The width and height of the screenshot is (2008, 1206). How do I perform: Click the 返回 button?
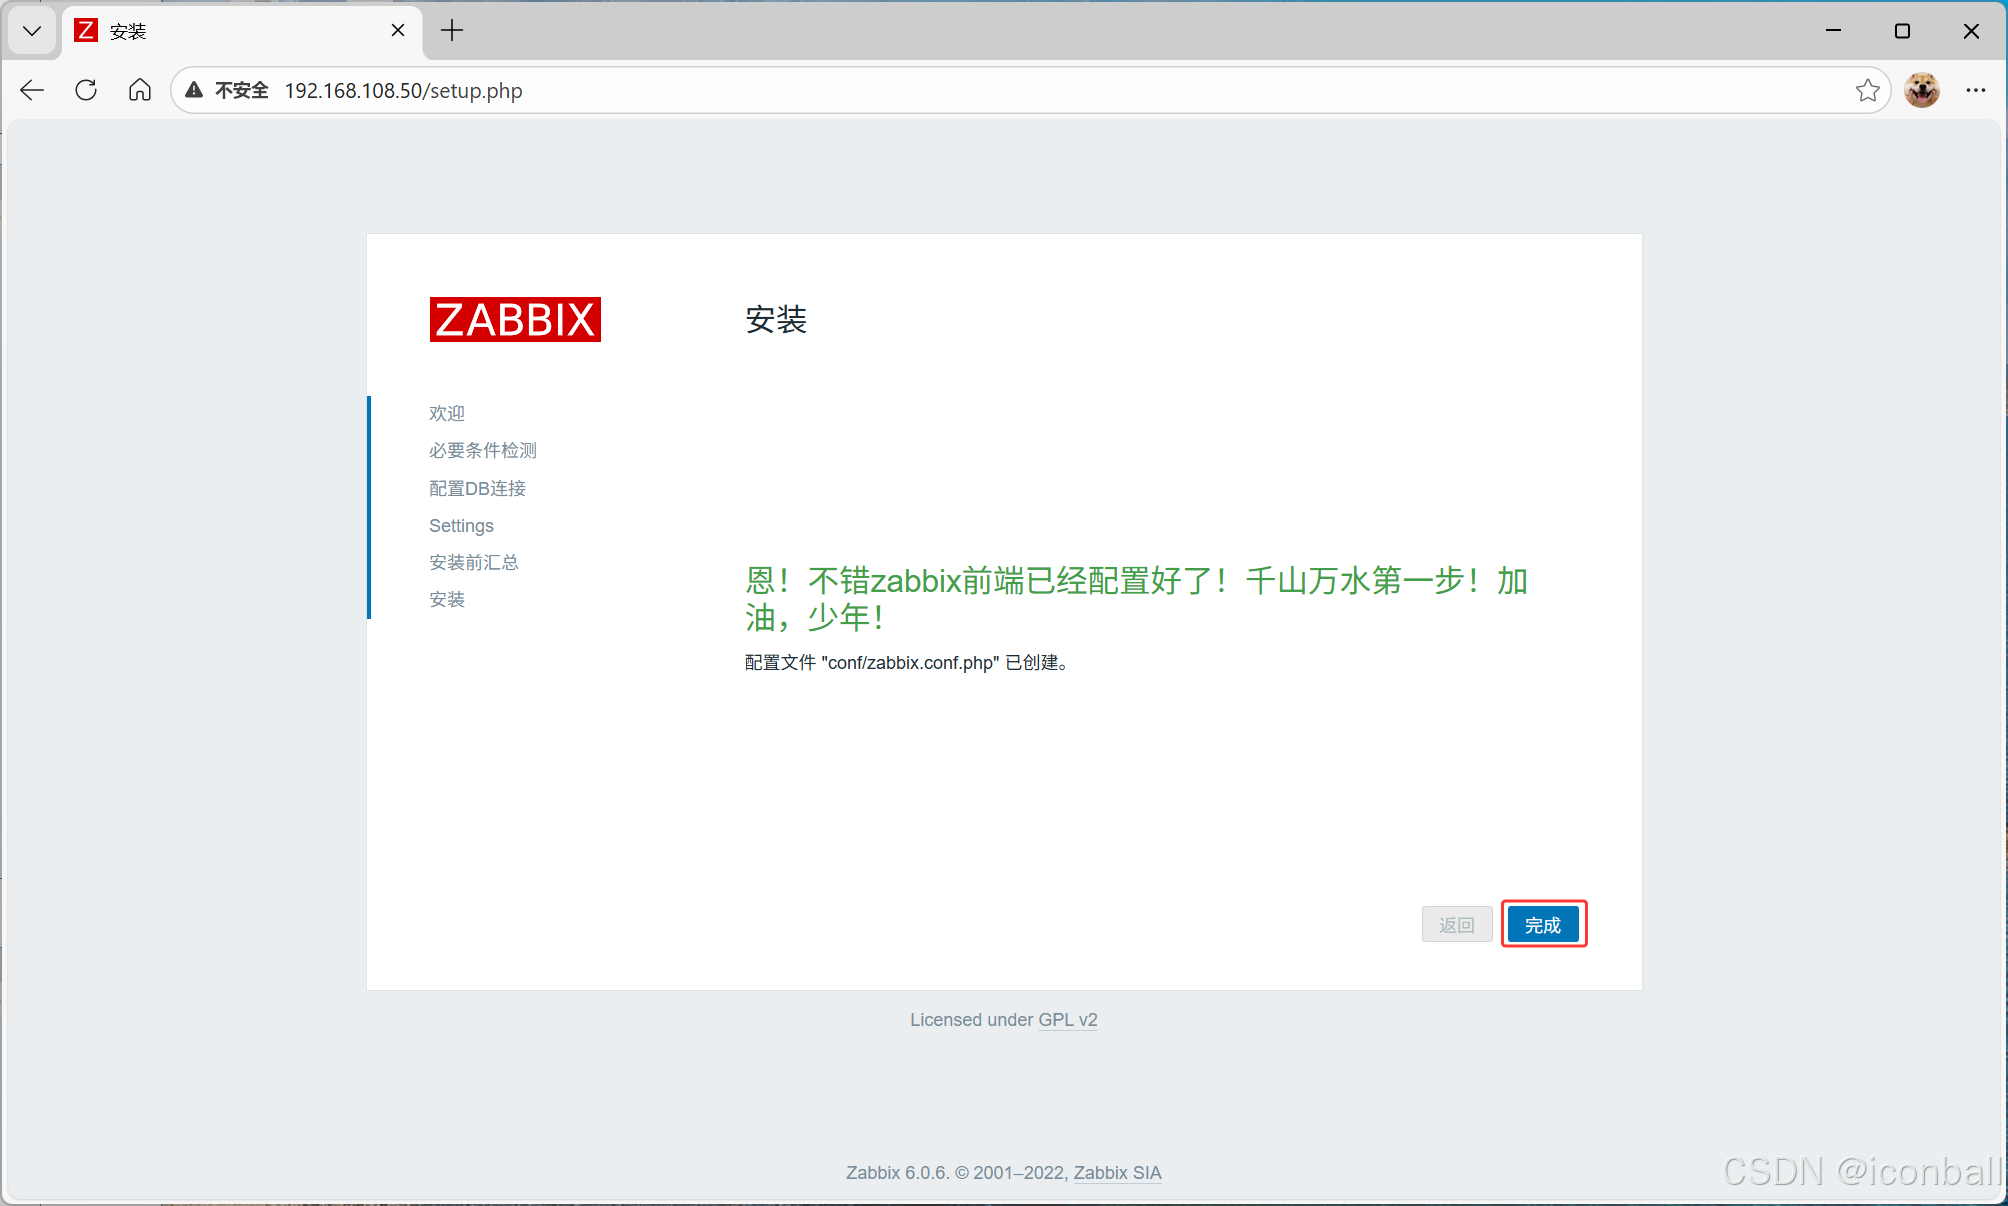point(1456,924)
